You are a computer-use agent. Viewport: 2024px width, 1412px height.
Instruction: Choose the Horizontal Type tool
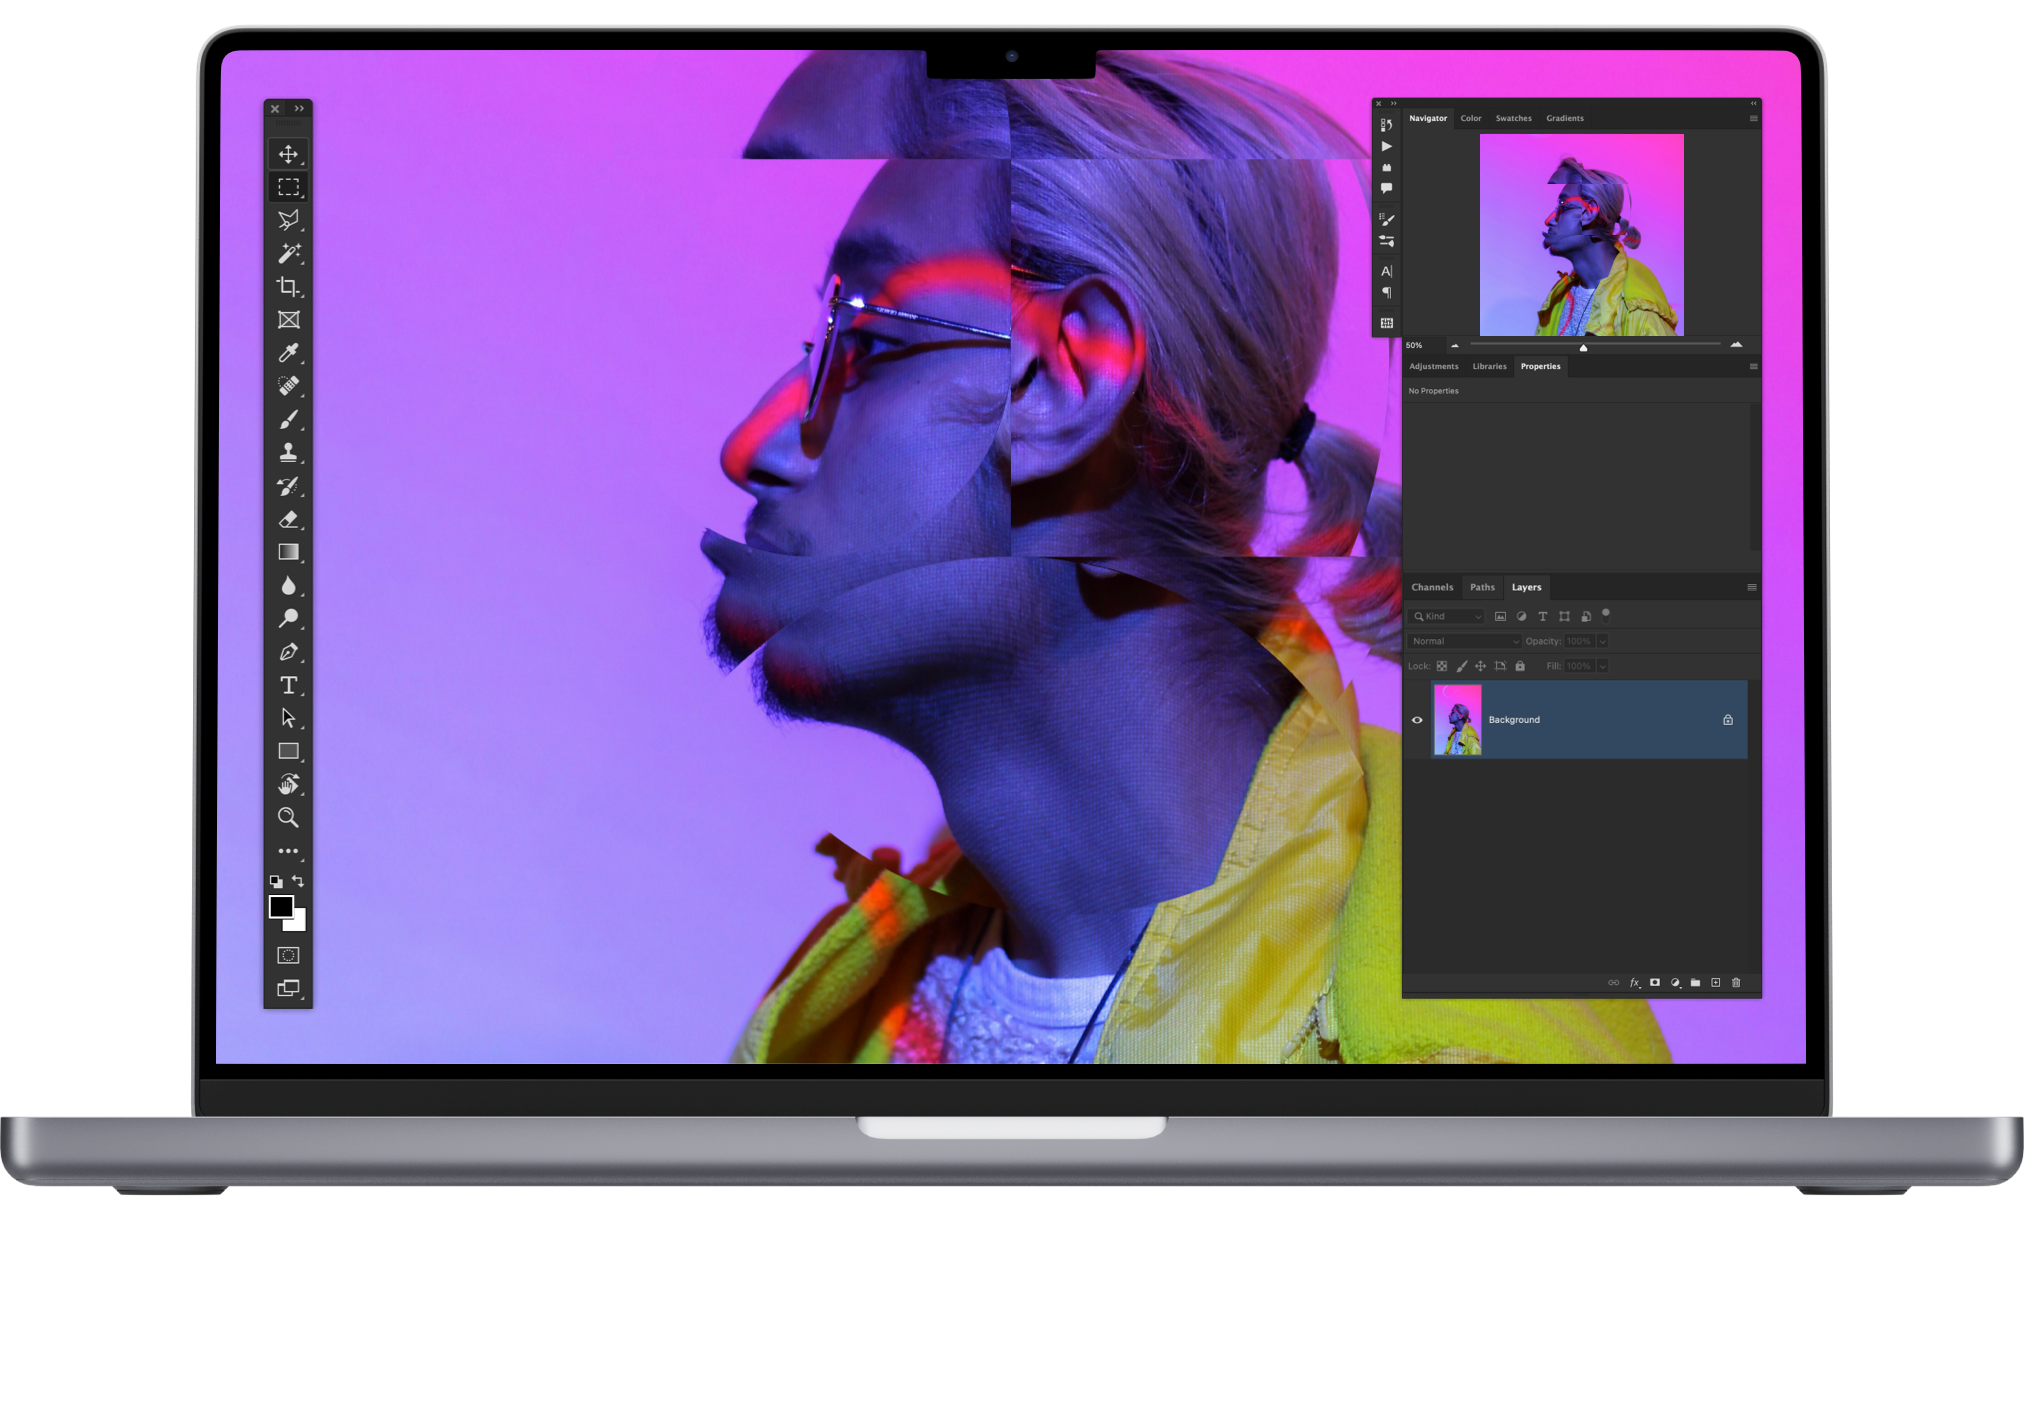pos(288,685)
